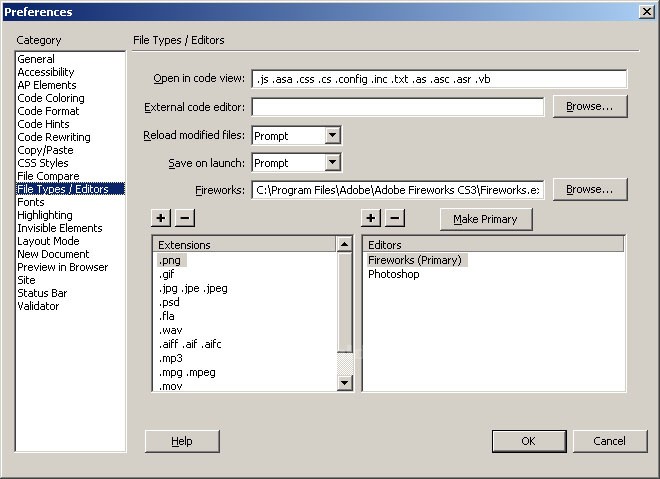Click the minus button above Extensions list
The height and width of the screenshot is (479, 660).
(x=185, y=218)
